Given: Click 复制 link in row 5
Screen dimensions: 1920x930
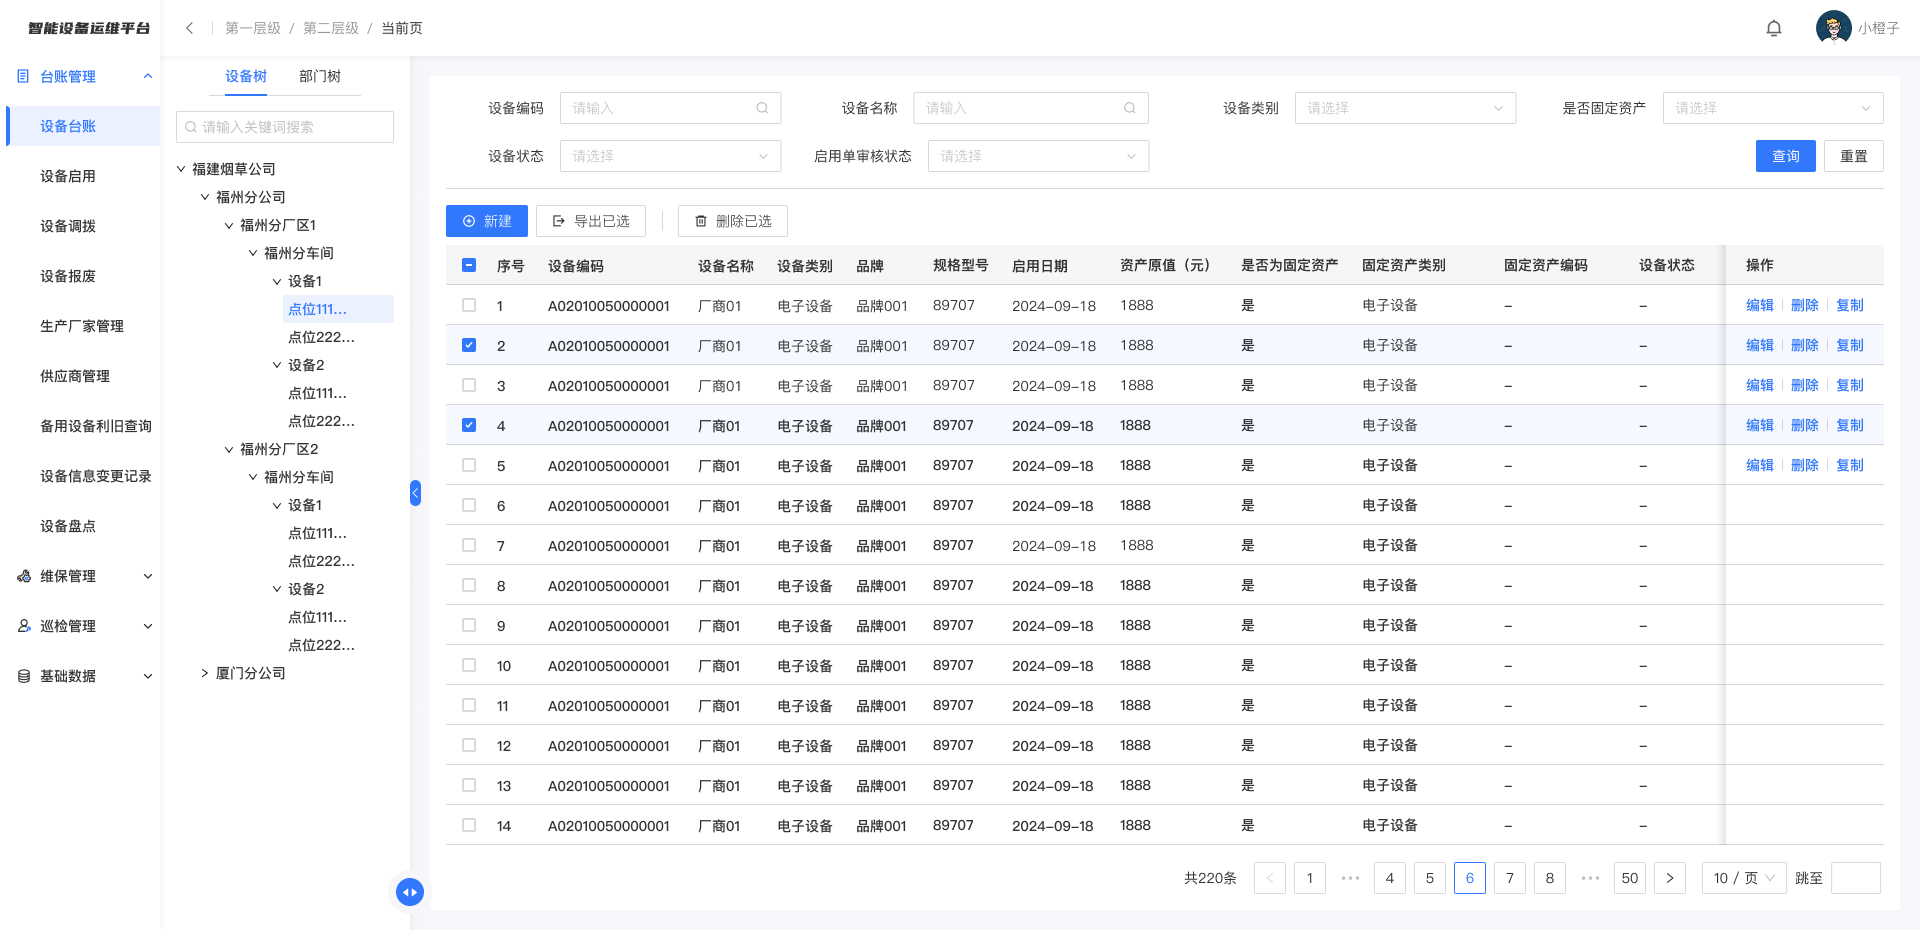Looking at the screenshot, I should point(1850,465).
